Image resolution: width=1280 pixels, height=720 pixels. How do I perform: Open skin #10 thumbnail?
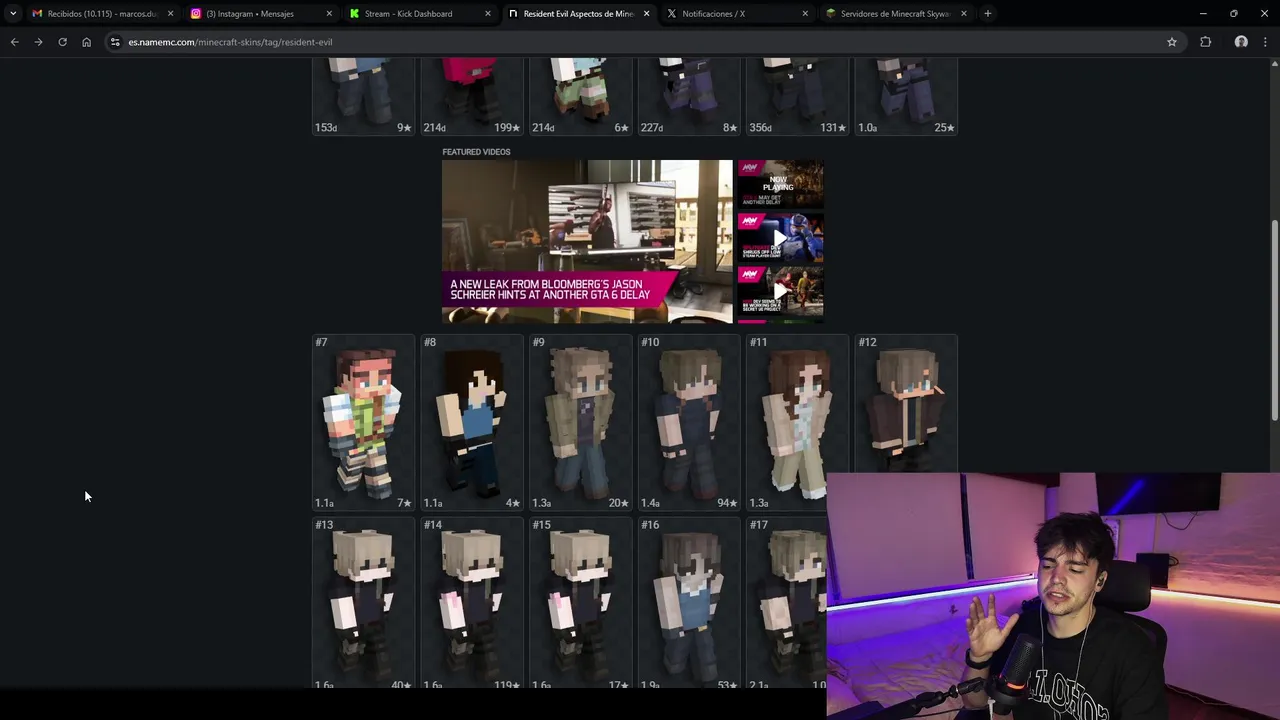[x=689, y=423]
